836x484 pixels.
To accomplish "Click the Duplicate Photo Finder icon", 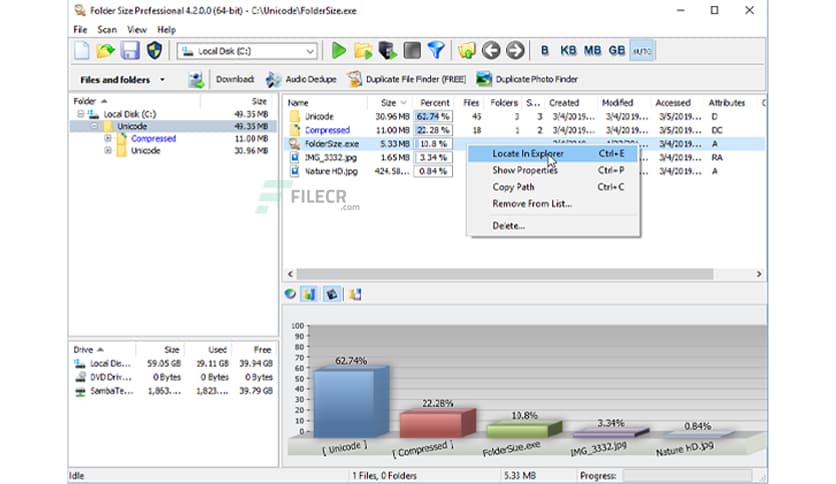I will point(484,79).
